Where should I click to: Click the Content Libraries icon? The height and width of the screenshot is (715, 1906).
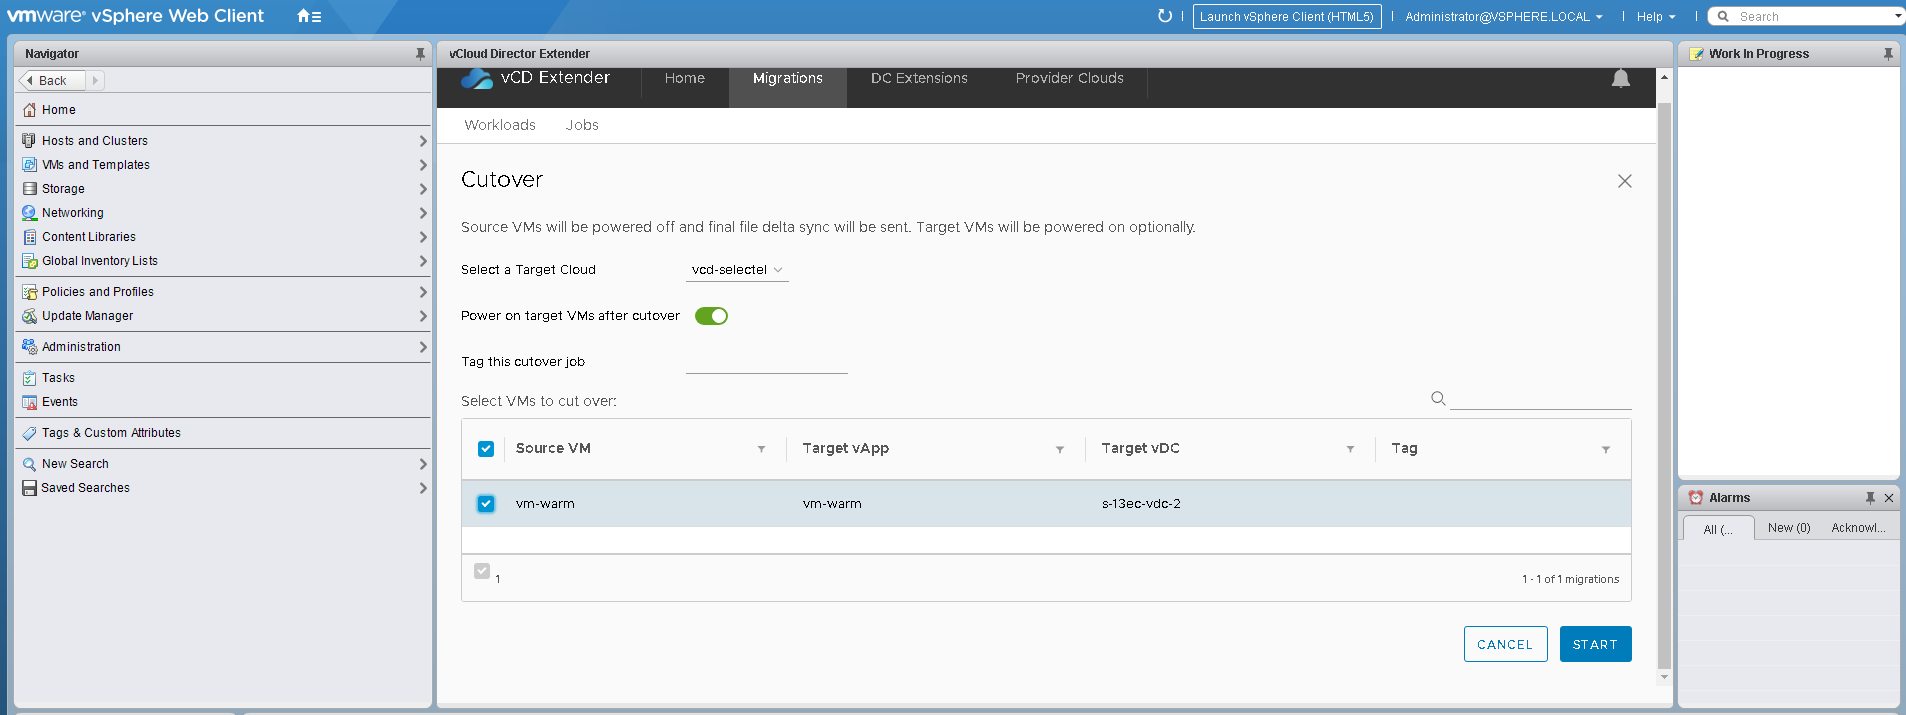[x=29, y=237]
